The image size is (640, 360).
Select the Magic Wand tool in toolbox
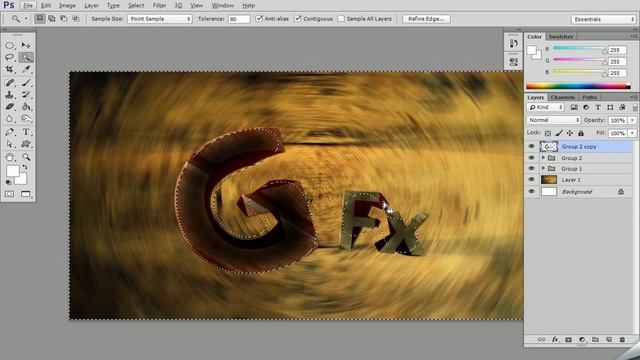point(26,57)
